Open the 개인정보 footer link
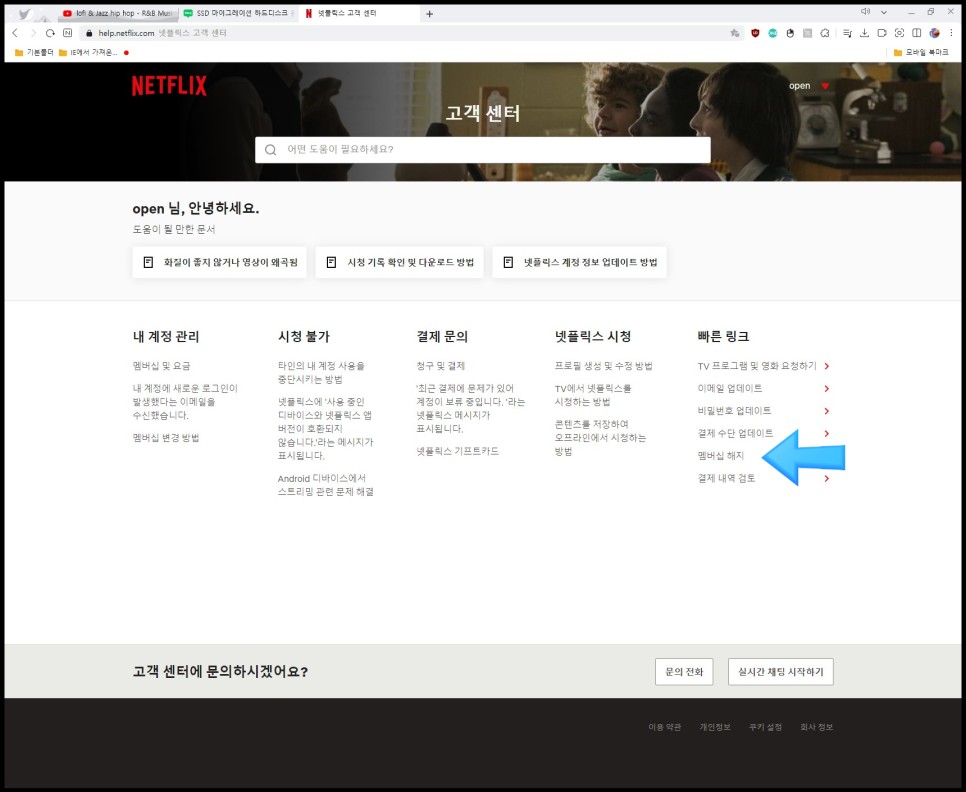This screenshot has height=792, width=966. point(715,727)
